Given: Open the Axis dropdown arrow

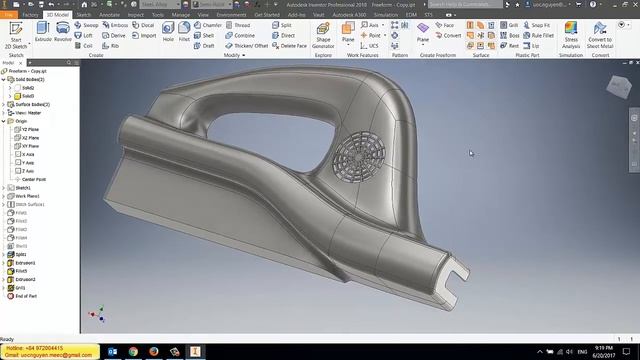Looking at the screenshot, I should click(x=383, y=25).
